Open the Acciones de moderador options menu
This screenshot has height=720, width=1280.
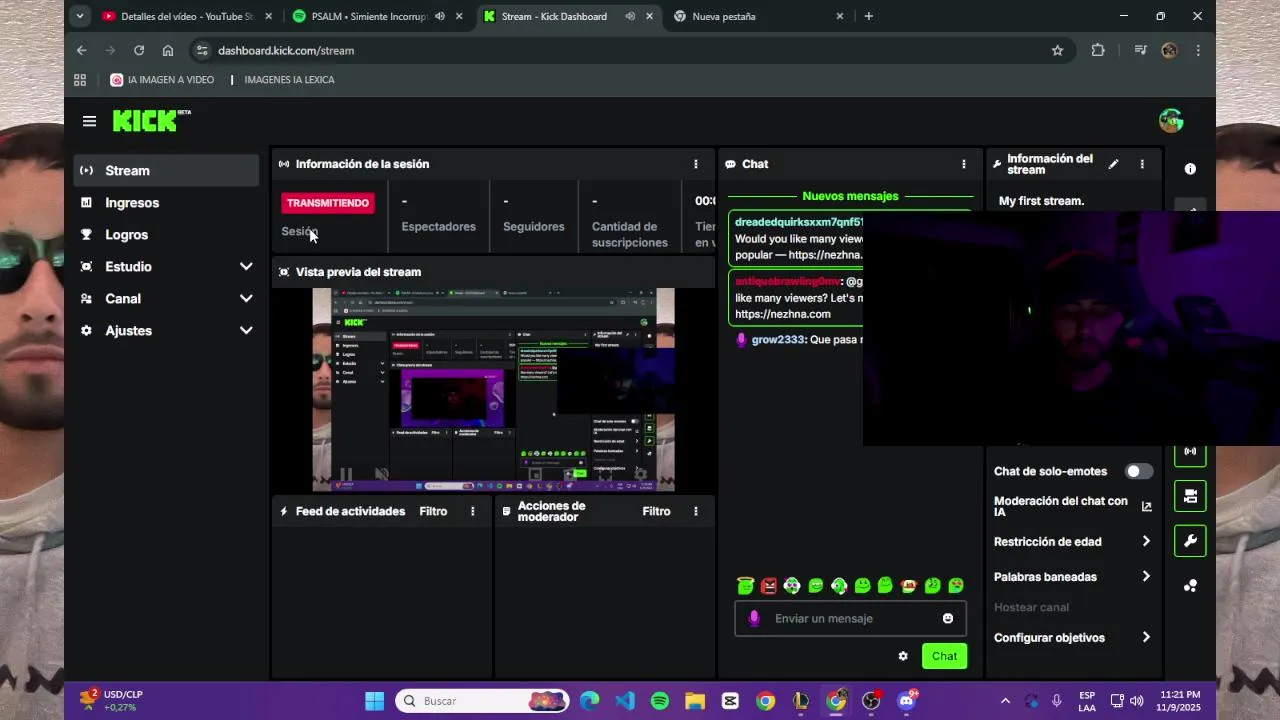click(696, 511)
